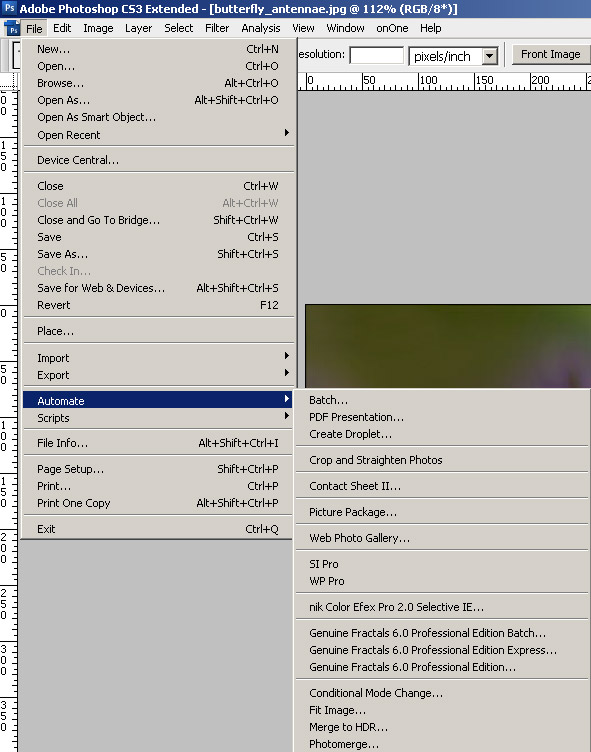Click the horizontal ruler above the canvas
The width and height of the screenshot is (591, 752).
(x=444, y=82)
